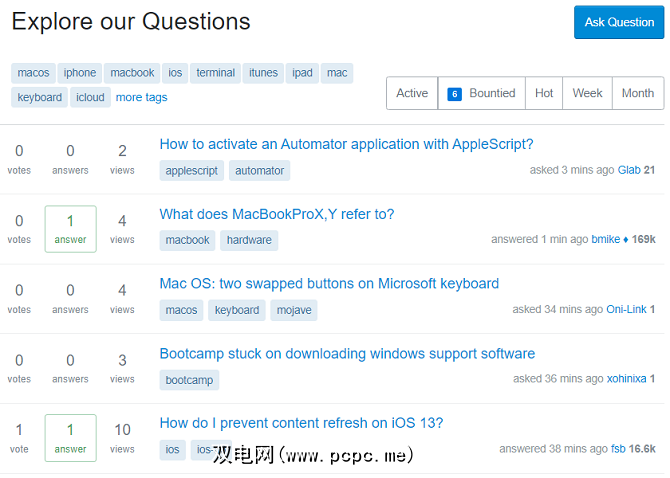Open the Bootcamp stuck downloading question

347,354
